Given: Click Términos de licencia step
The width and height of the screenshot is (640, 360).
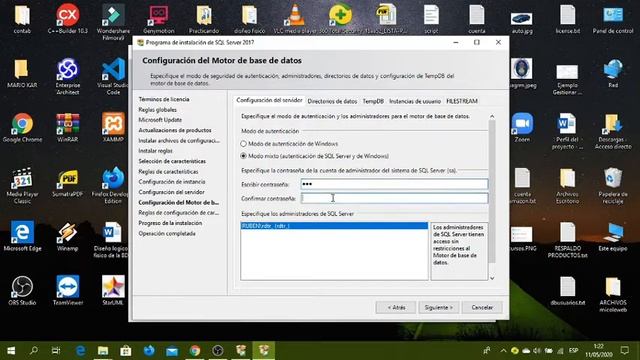Looking at the screenshot, I should coord(164,99).
